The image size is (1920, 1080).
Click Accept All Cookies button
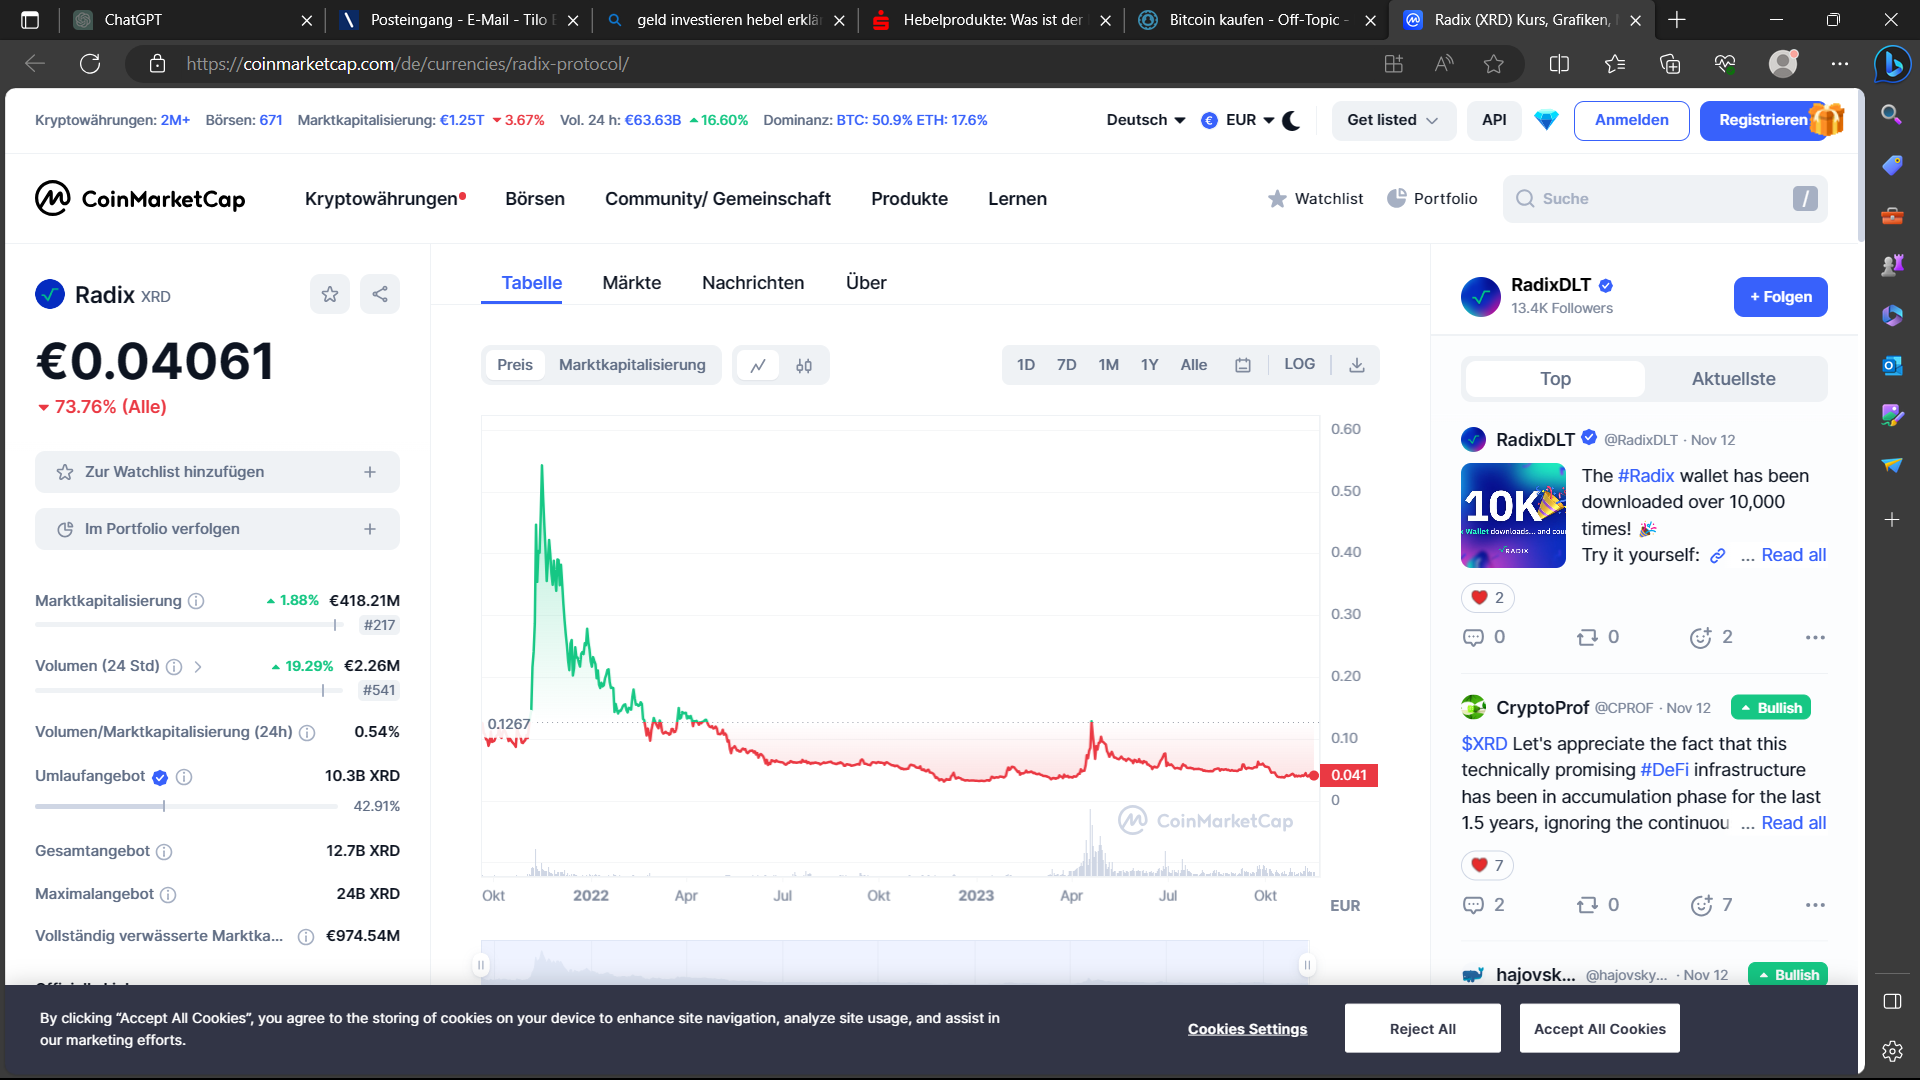pyautogui.click(x=1599, y=1029)
